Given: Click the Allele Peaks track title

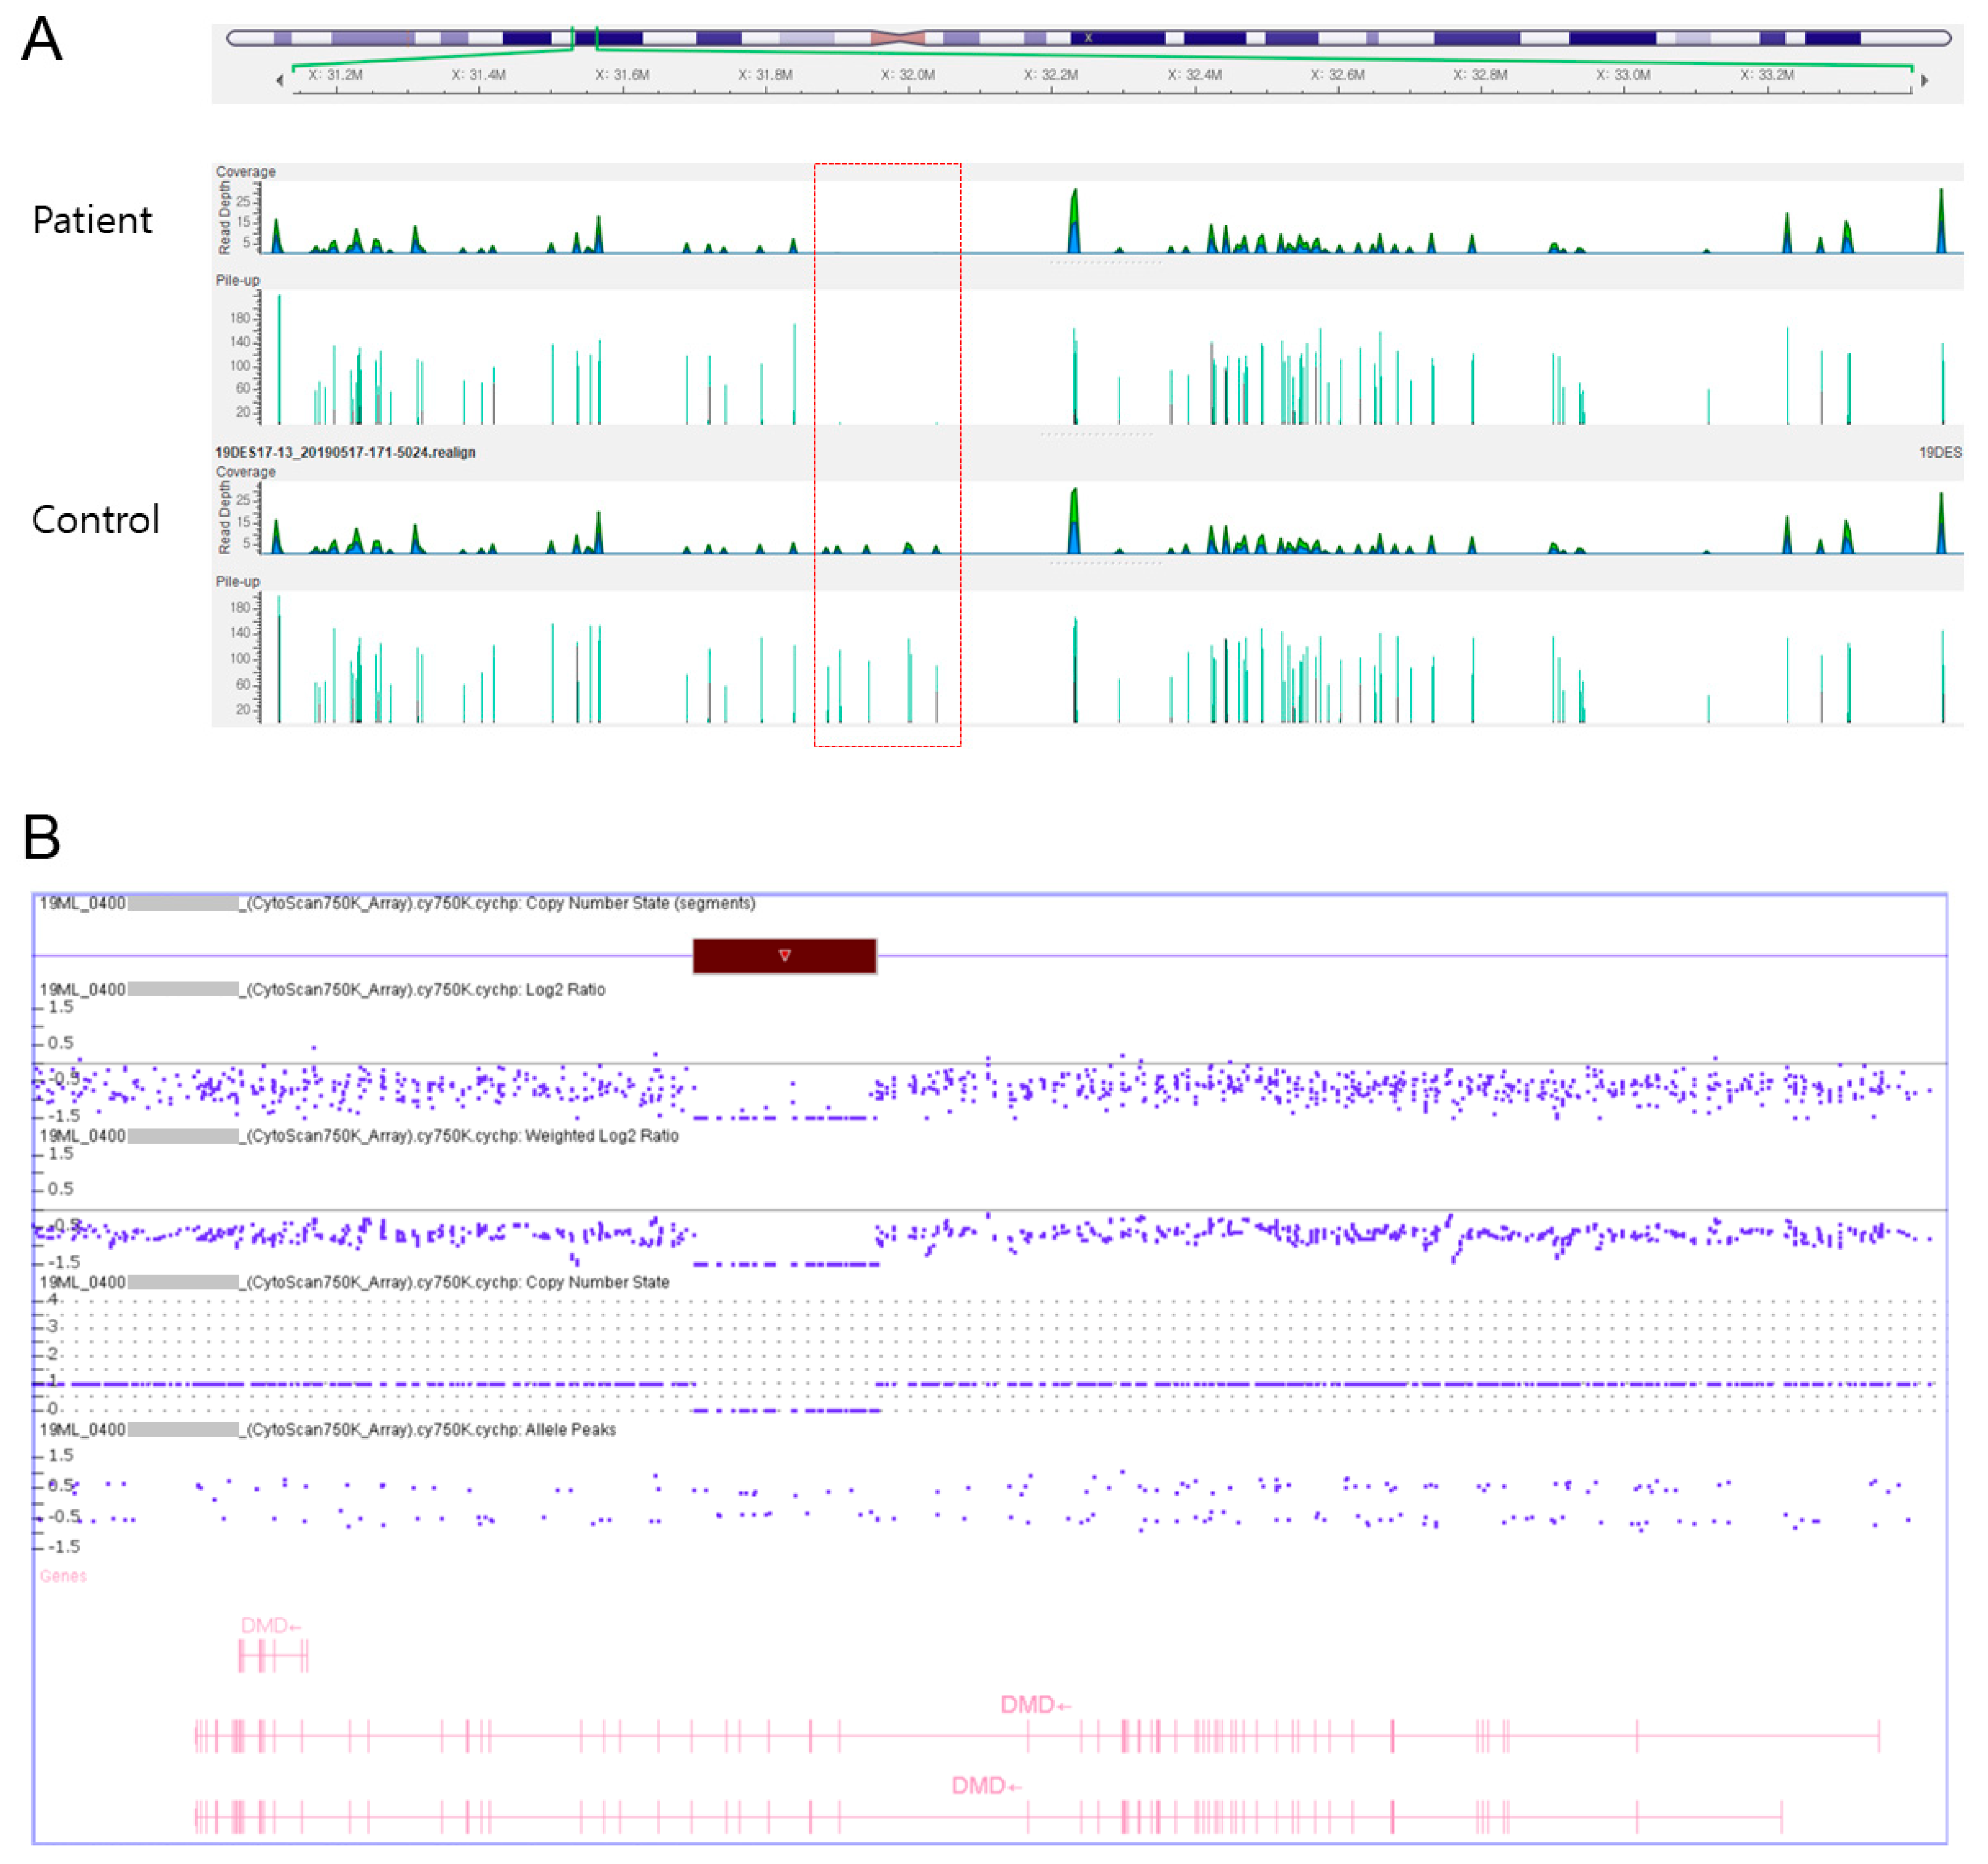Looking at the screenshot, I should pyautogui.click(x=570, y=1430).
